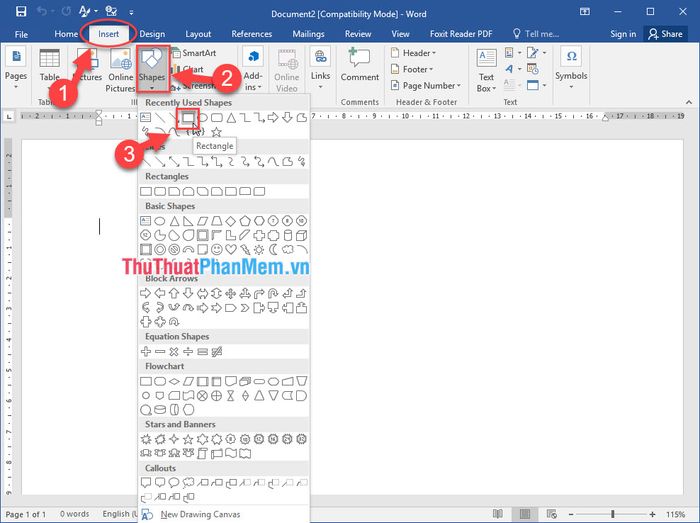Click the Save icon in the title bar
This screenshot has height=523, width=700.
15,13
